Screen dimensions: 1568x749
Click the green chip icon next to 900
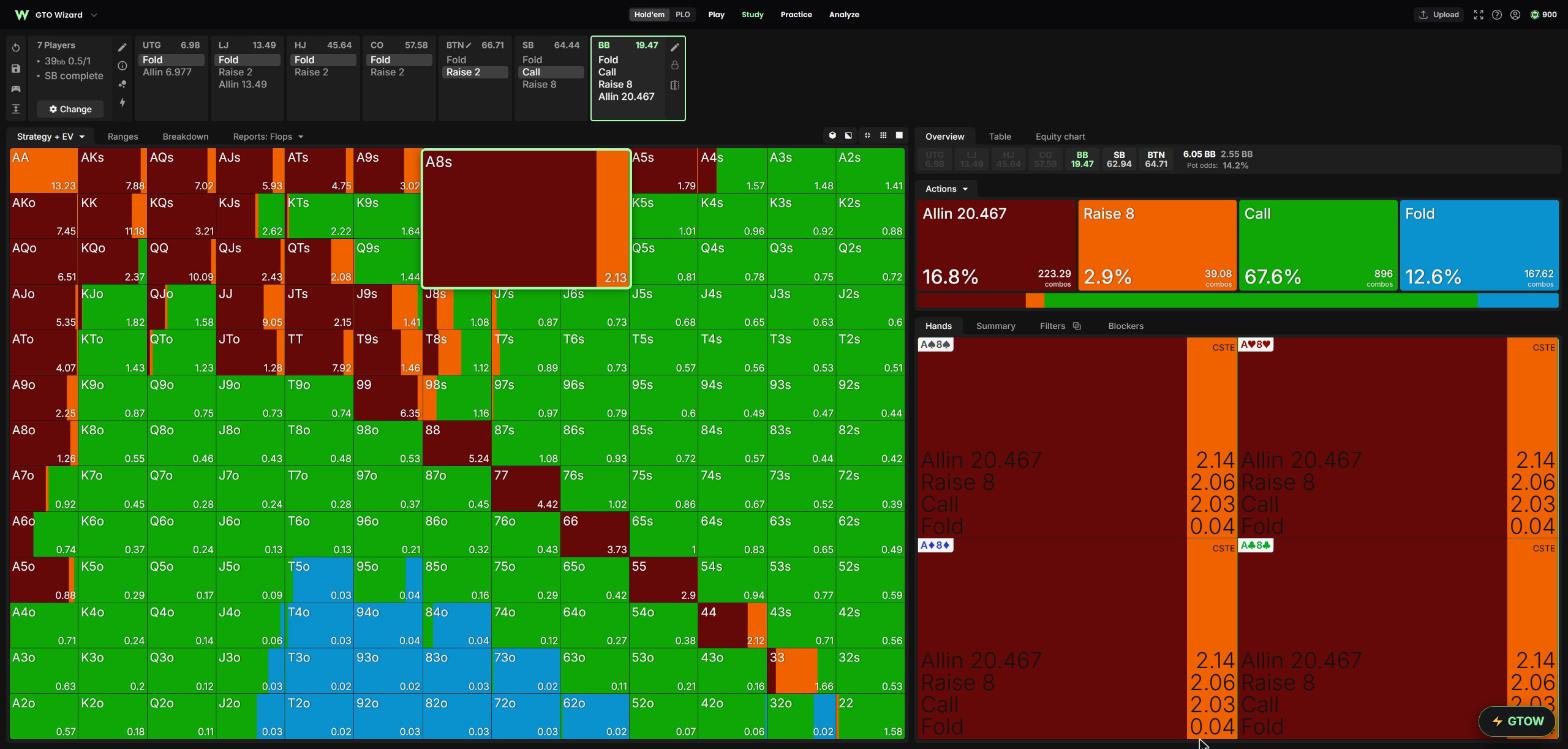pos(1535,15)
